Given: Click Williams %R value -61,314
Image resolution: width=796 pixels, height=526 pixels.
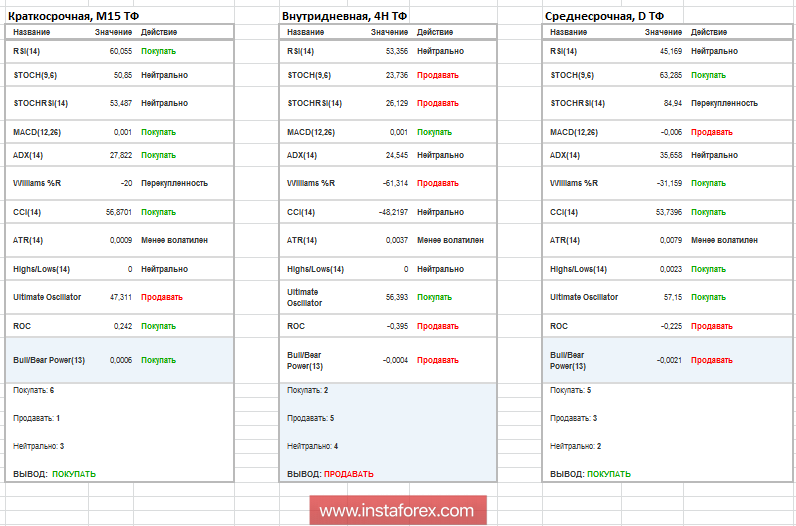Looking at the screenshot, I should coord(395,183).
